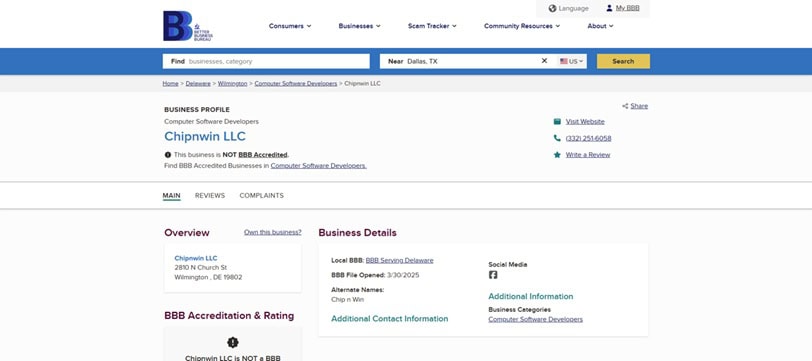
Task: Click the Share link
Action: coord(639,106)
